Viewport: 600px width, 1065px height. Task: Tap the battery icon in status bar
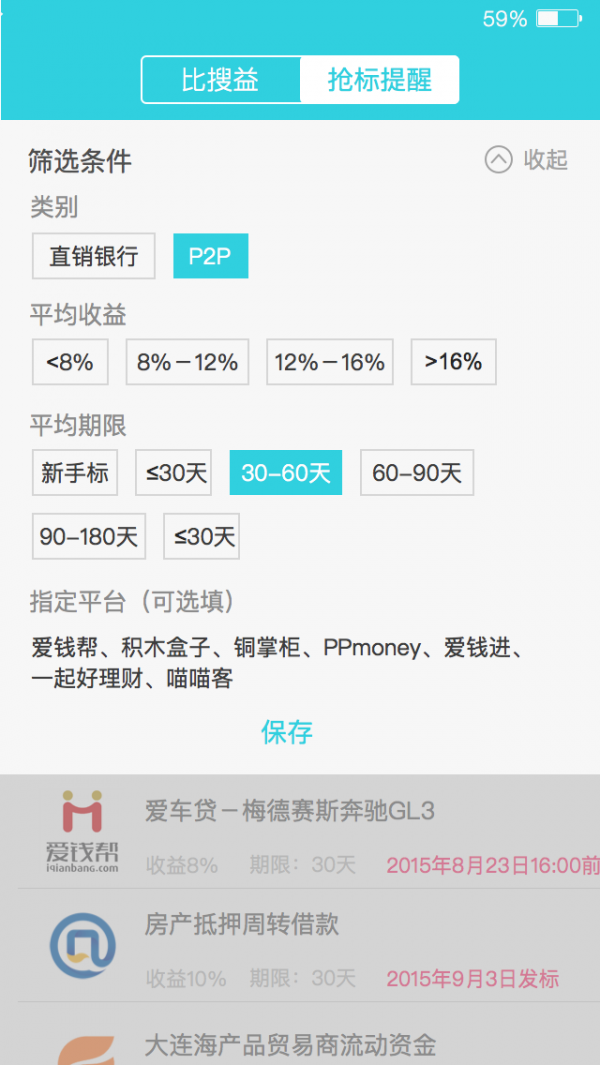(x=559, y=18)
